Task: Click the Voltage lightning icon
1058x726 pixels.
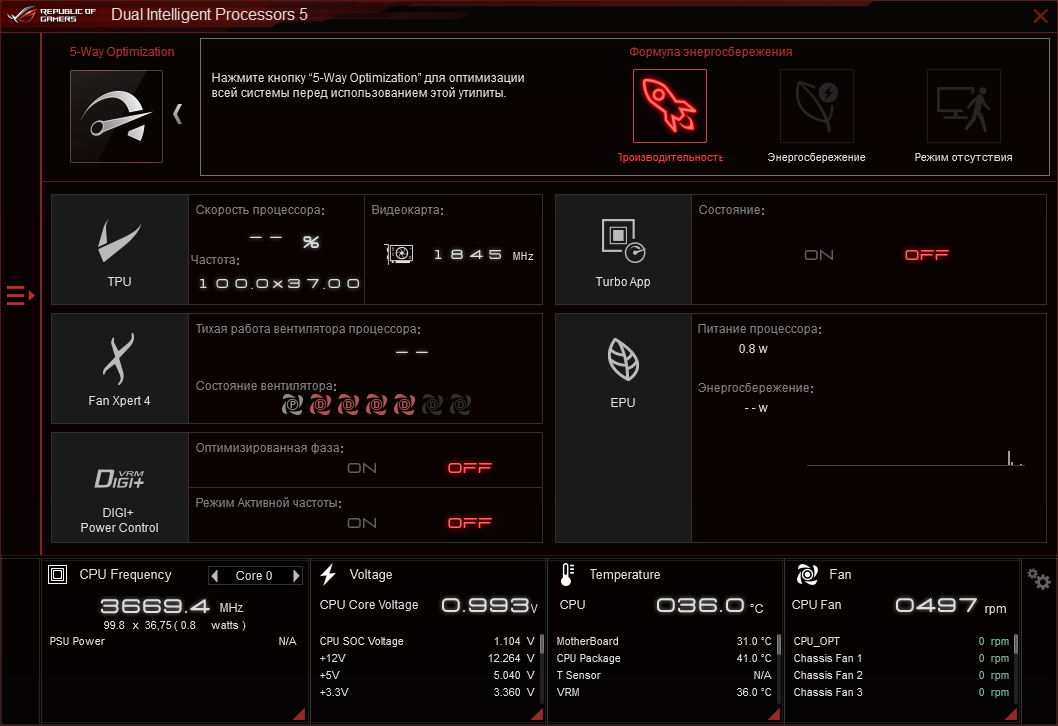Action: pos(328,574)
